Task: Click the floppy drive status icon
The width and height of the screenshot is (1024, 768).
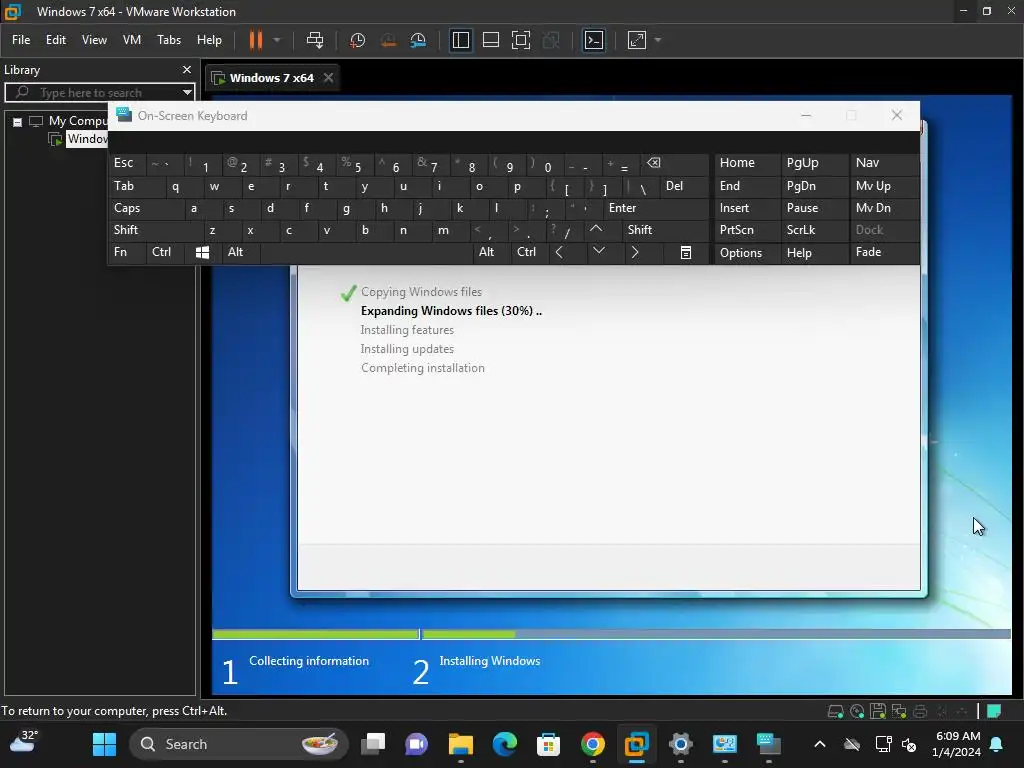Action: click(x=878, y=711)
